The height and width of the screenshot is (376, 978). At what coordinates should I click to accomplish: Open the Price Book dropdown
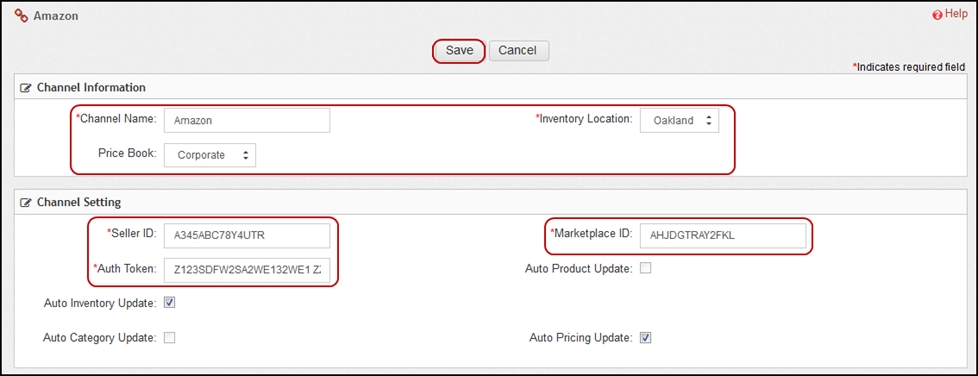[x=210, y=155]
